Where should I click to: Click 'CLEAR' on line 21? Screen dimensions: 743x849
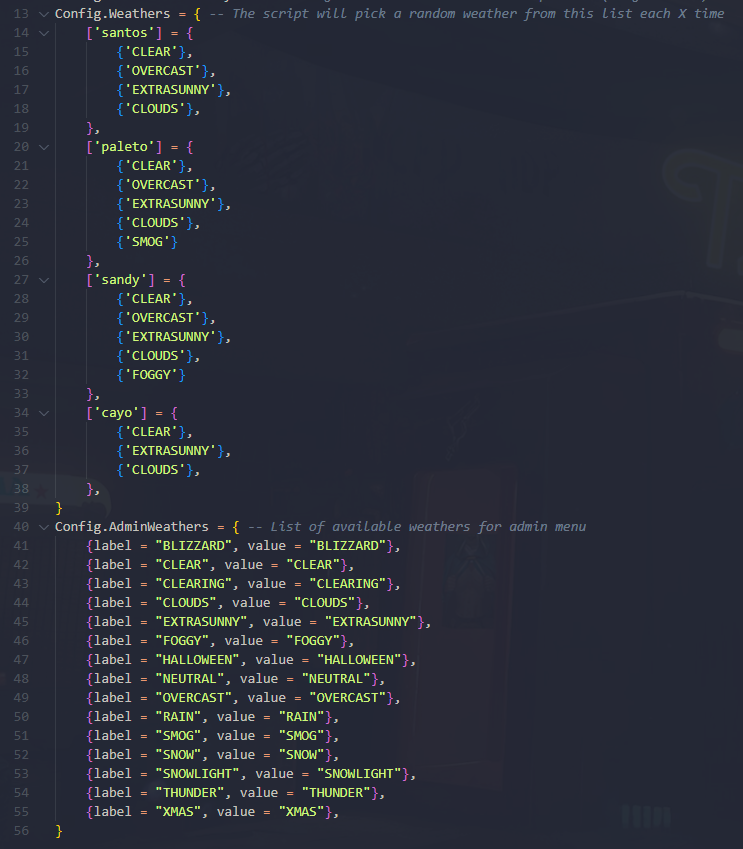[x=151, y=166]
